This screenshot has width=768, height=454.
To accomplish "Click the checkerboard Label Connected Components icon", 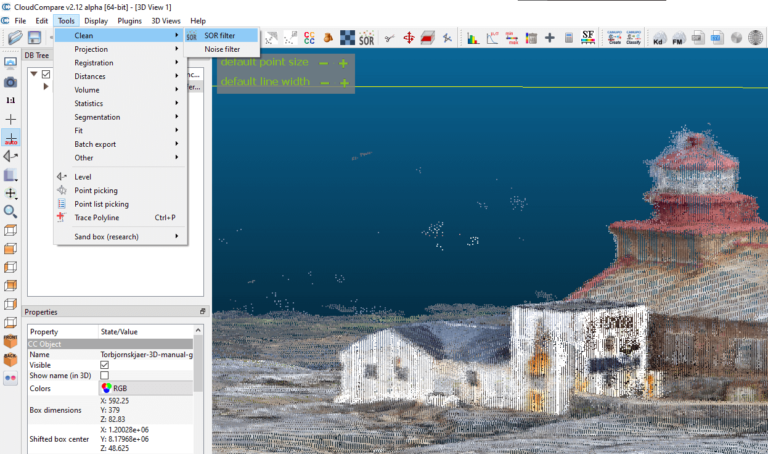I will pyautogui.click(x=347, y=38).
